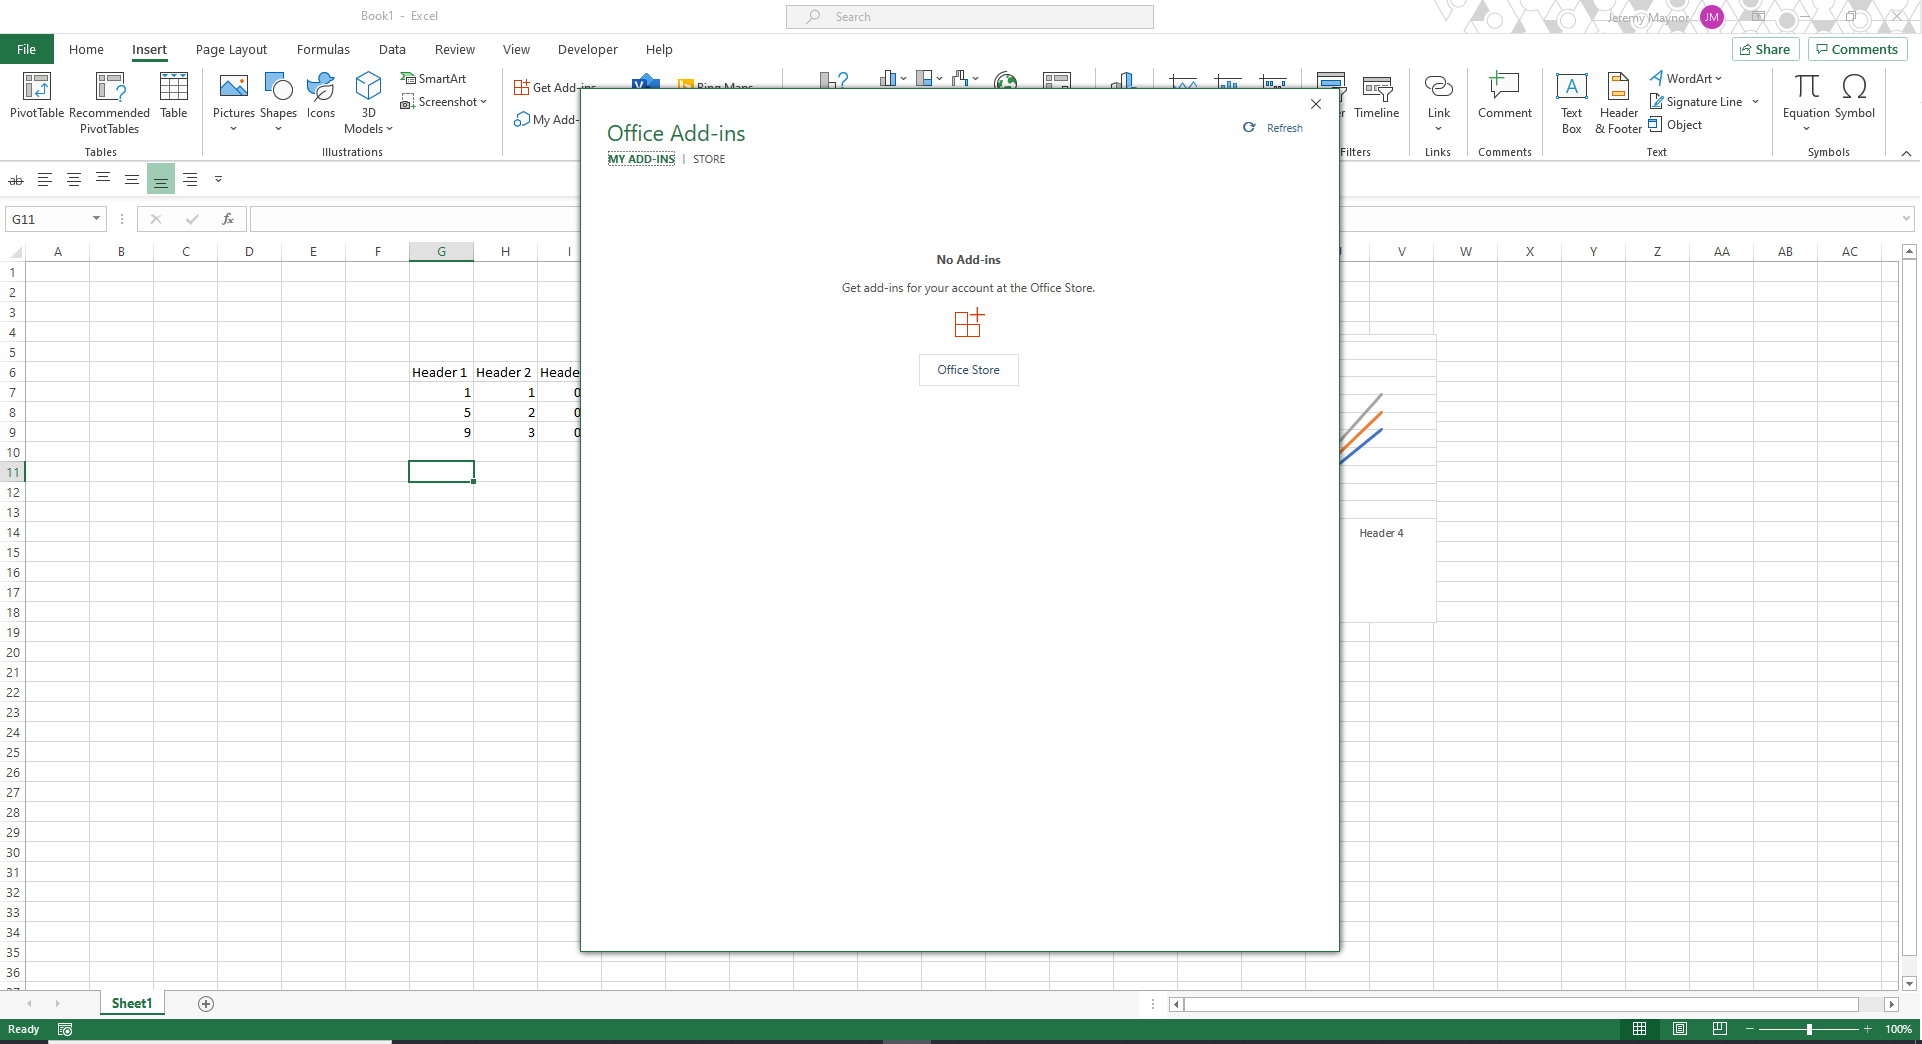Viewport: 1922px width, 1044px height.
Task: Insert a PivotTable from the ribbon
Action: 37,96
